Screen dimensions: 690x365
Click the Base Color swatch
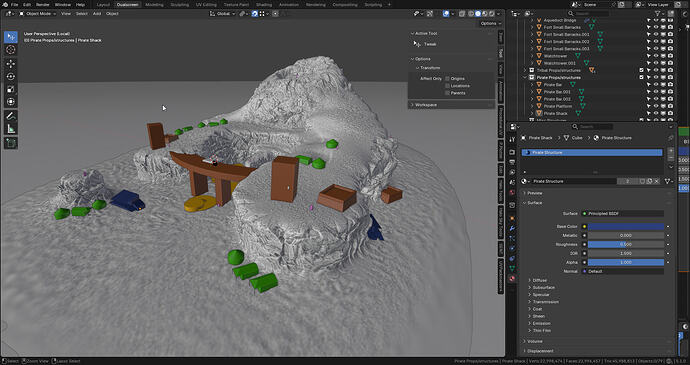click(x=626, y=227)
